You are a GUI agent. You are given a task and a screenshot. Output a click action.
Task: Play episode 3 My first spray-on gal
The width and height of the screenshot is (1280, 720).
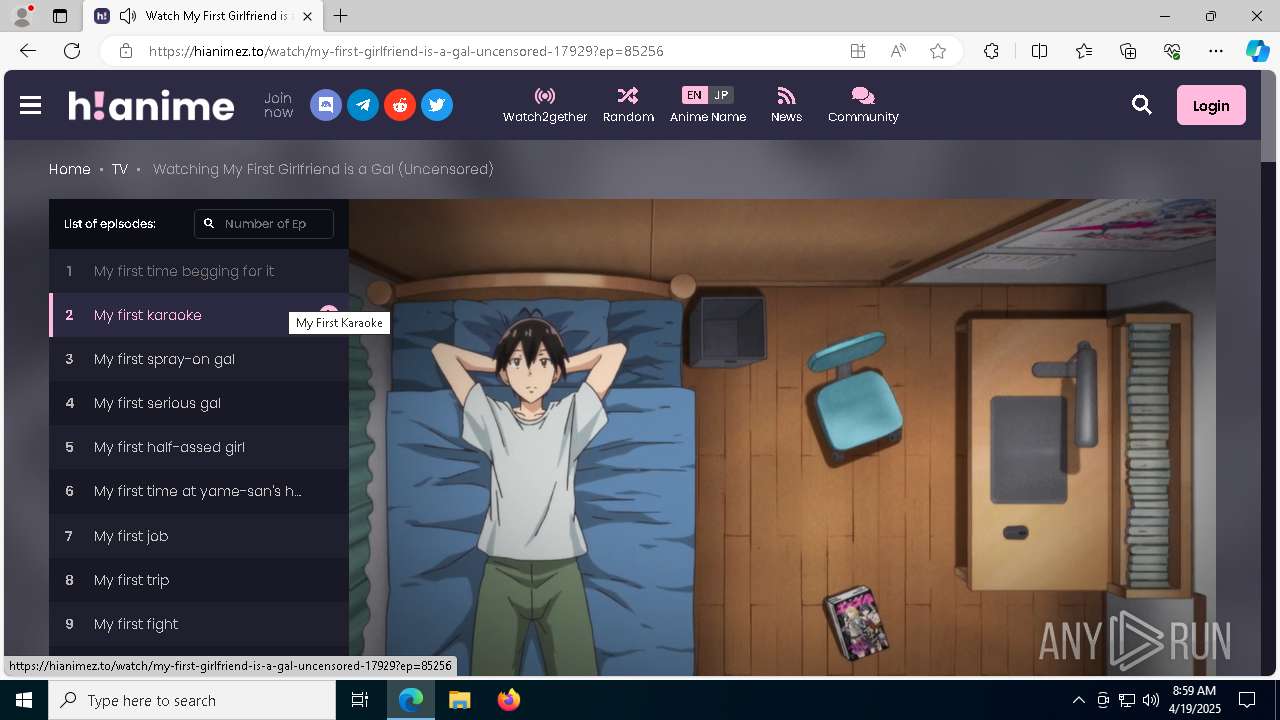pos(199,359)
